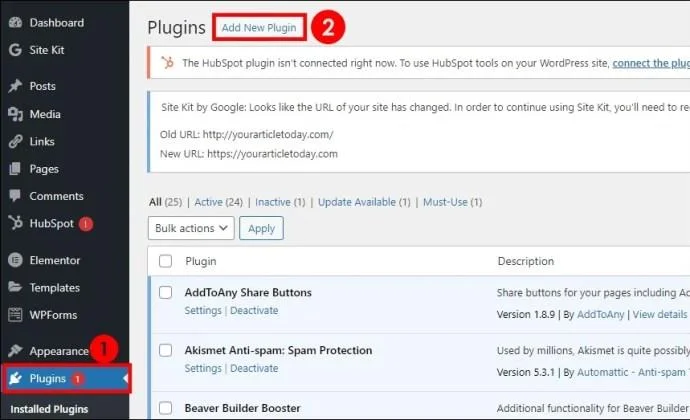Open AddToAny Share Buttons Settings
The image size is (690, 420).
[203, 310]
